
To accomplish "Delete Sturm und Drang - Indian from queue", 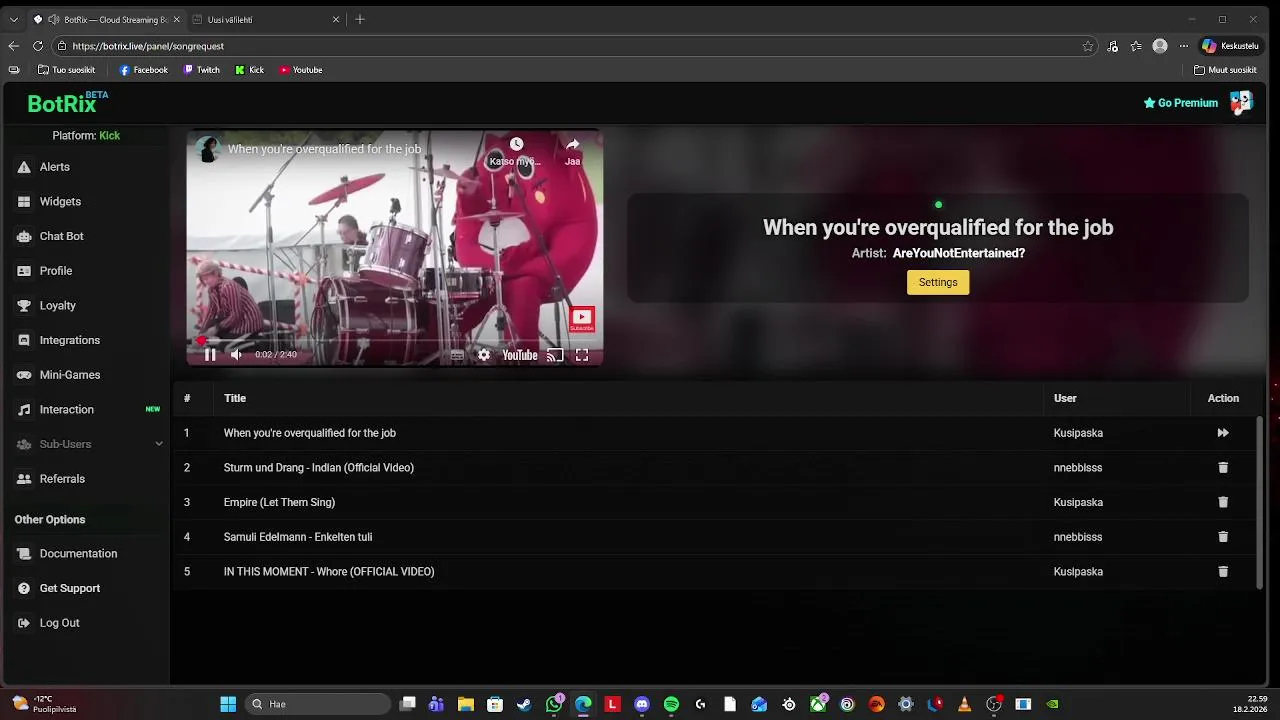I will pos(1222,467).
